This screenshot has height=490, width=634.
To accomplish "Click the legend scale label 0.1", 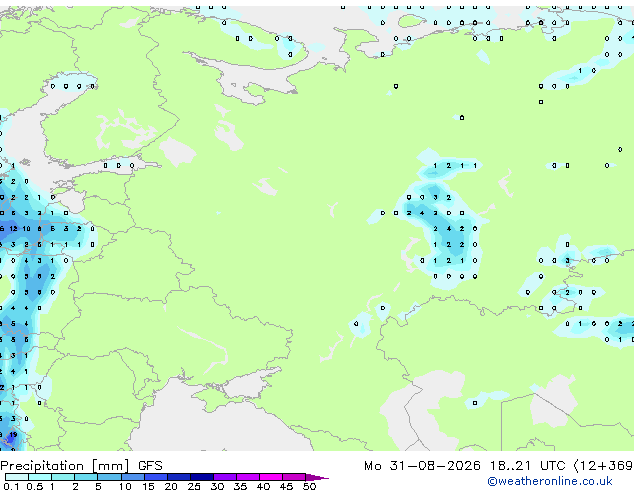I will [x=11, y=486].
